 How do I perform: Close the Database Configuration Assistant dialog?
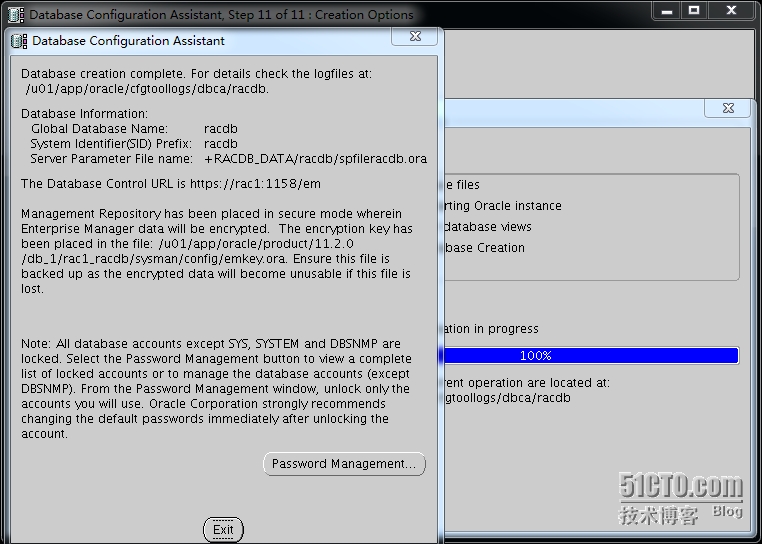coord(415,36)
